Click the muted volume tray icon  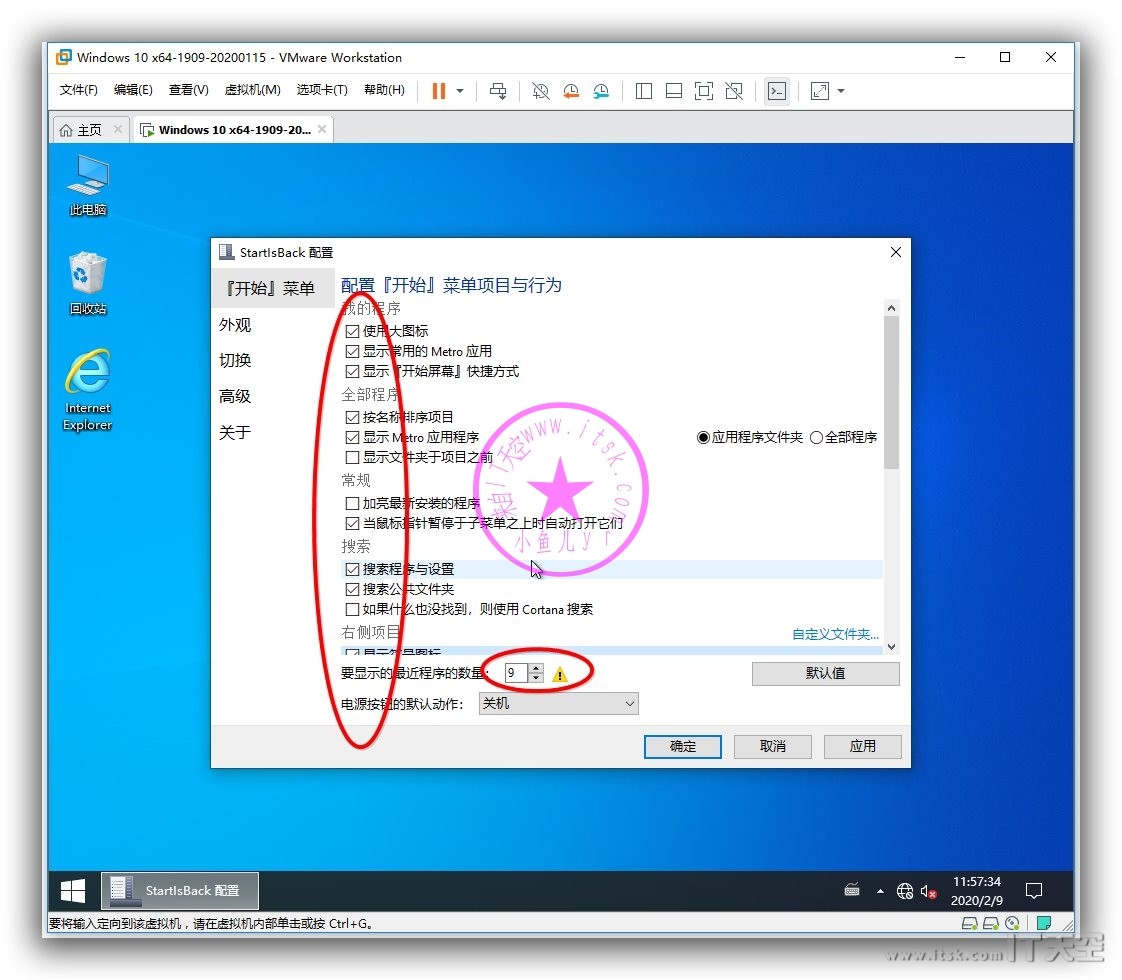[x=928, y=891]
